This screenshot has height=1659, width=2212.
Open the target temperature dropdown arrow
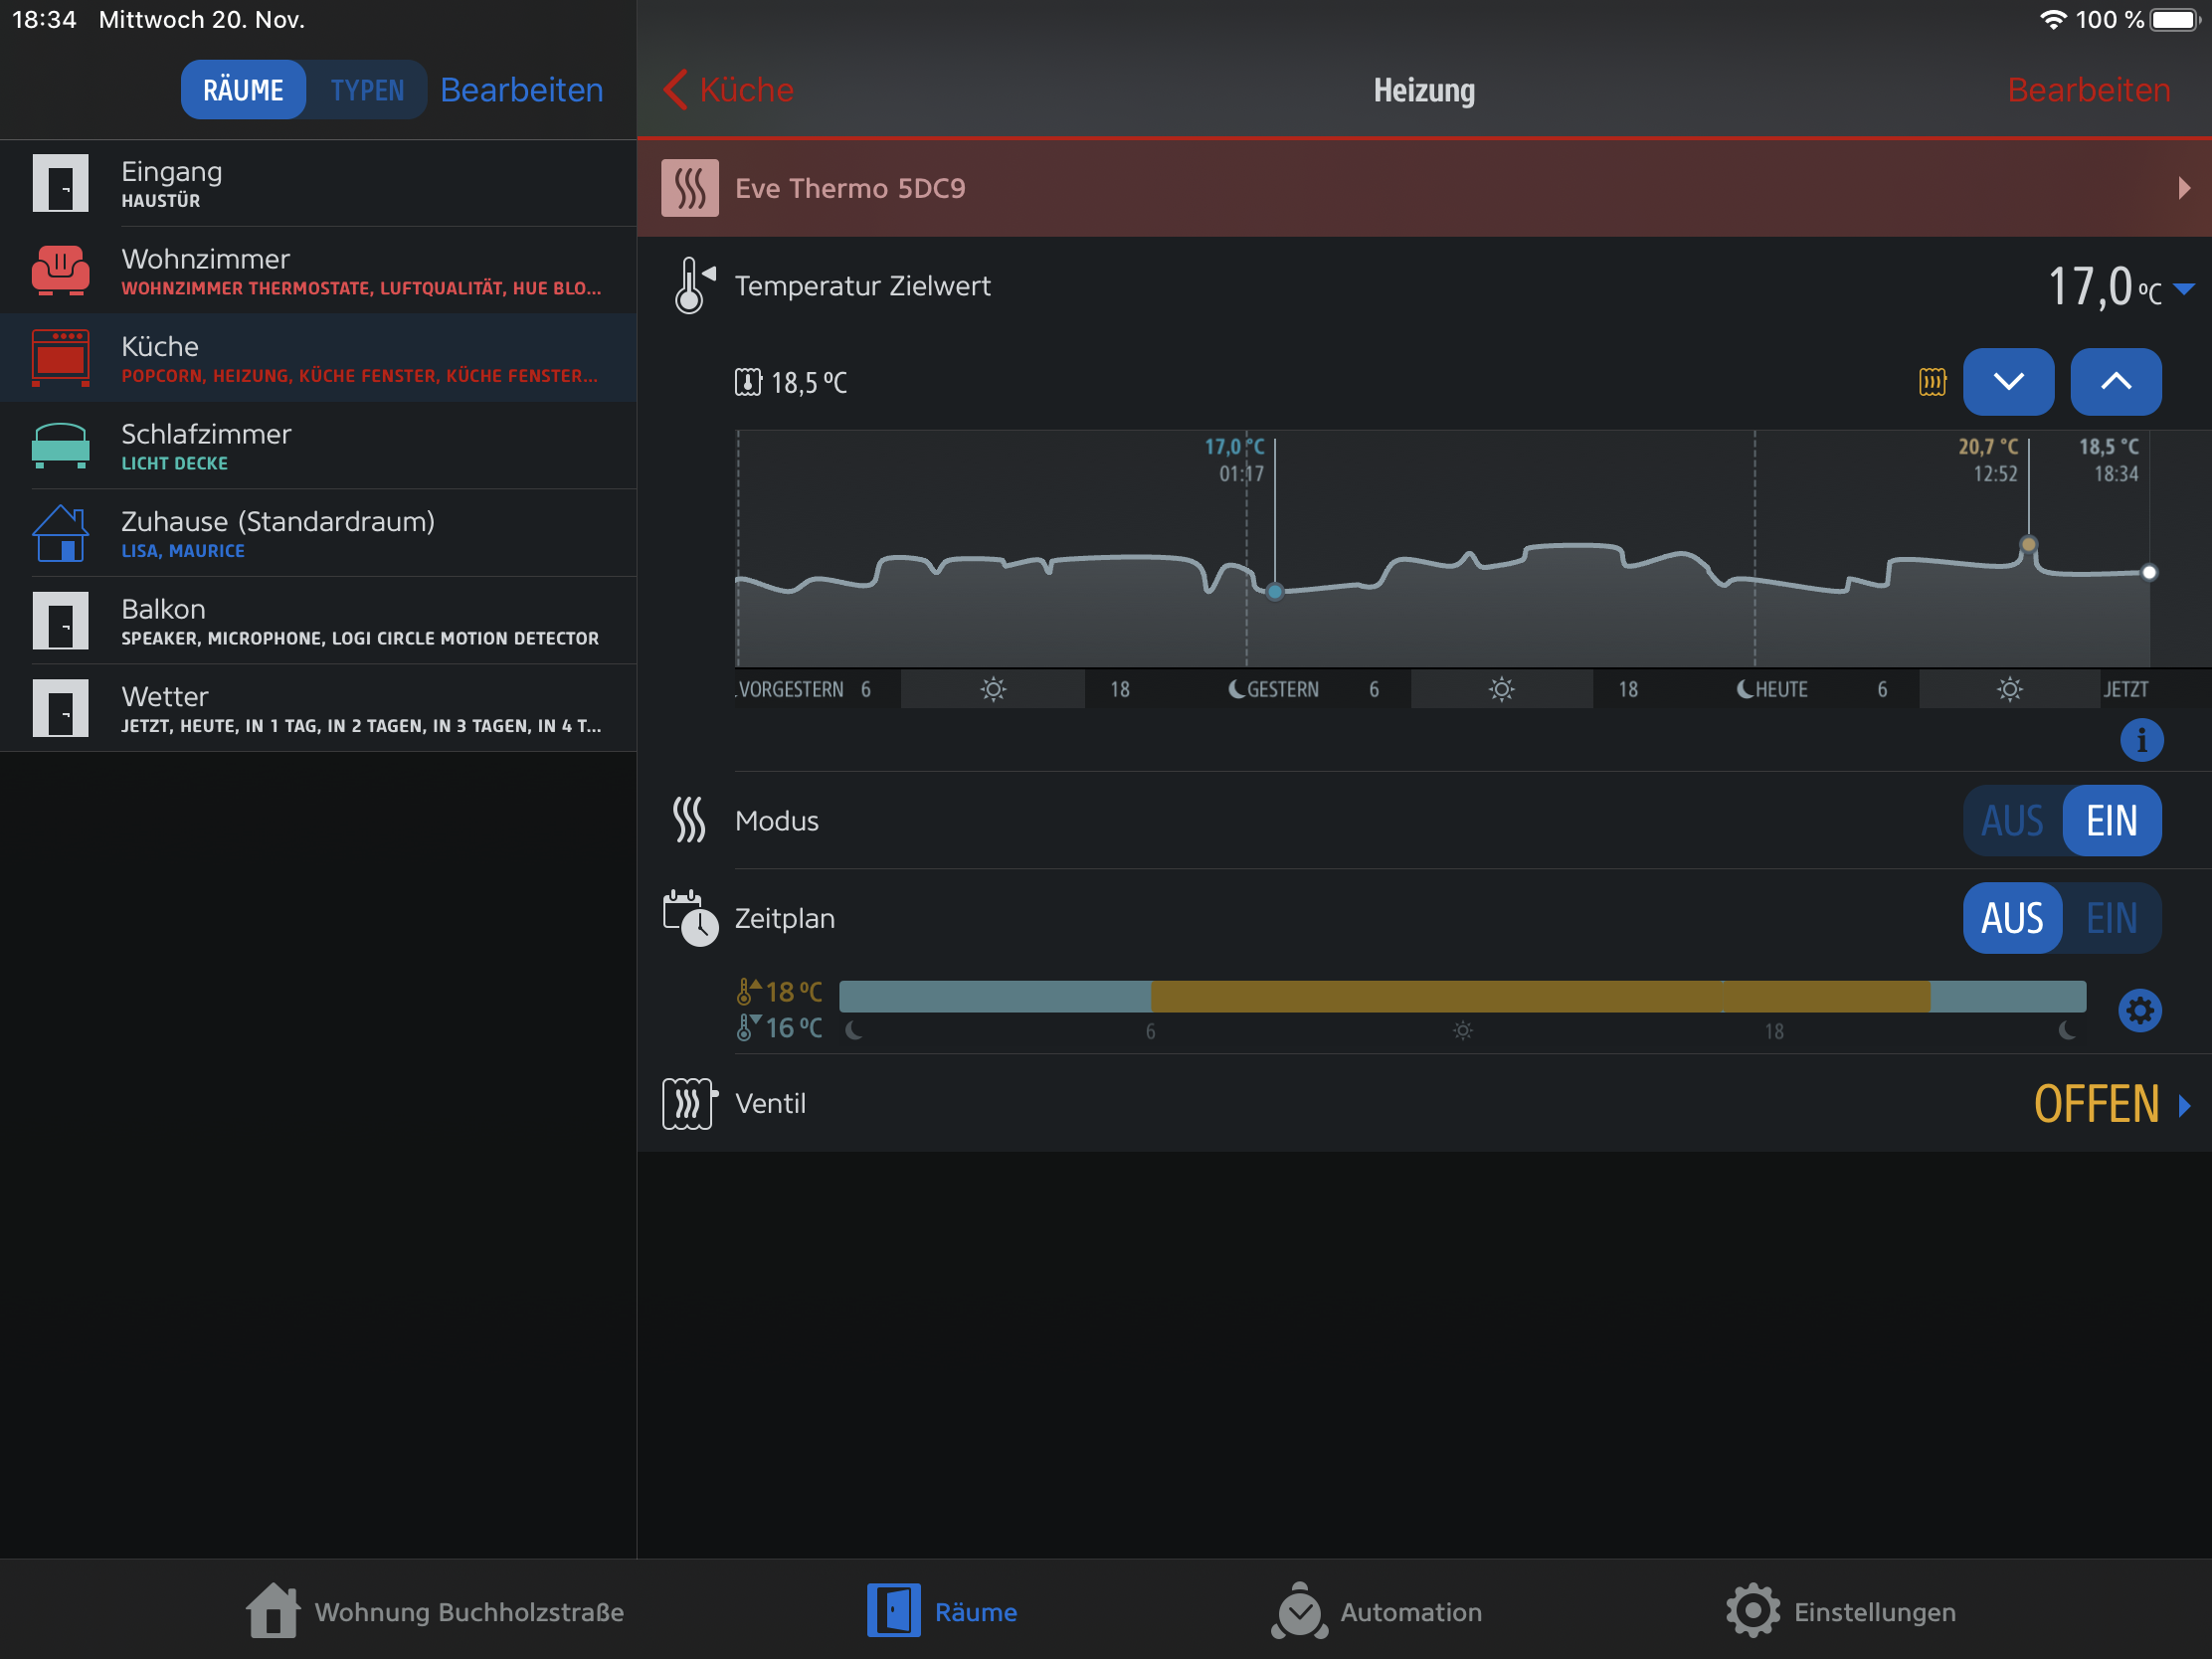(2184, 289)
